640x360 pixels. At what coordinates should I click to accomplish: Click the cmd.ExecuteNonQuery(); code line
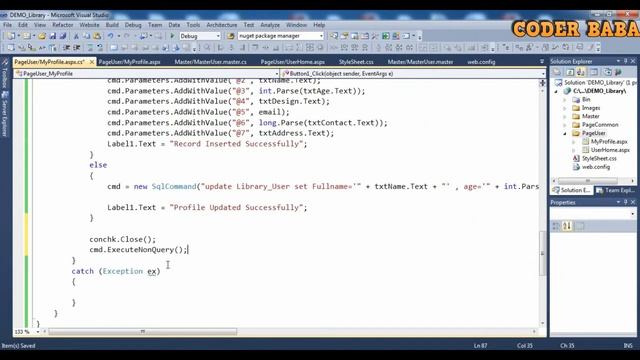click(138, 249)
